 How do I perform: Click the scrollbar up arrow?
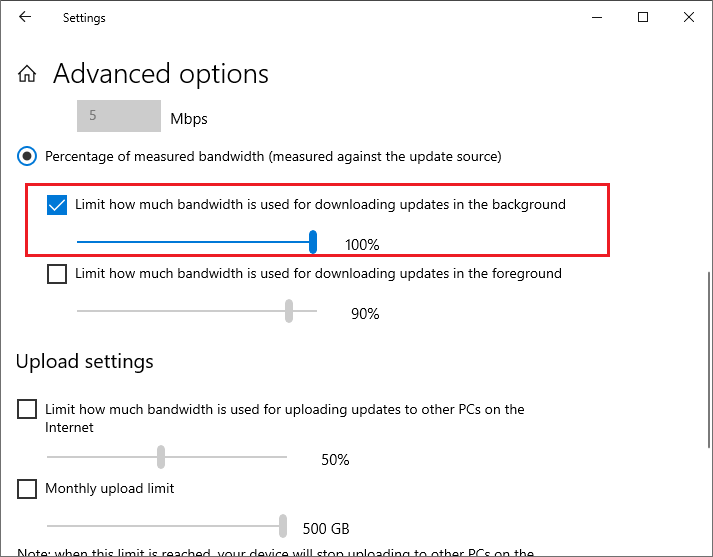708,41
